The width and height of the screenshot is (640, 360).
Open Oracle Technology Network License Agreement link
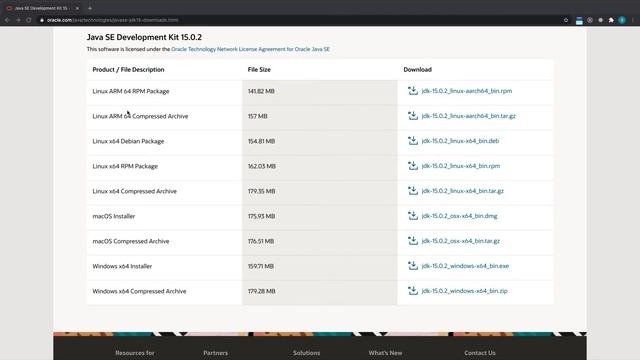click(x=250, y=49)
